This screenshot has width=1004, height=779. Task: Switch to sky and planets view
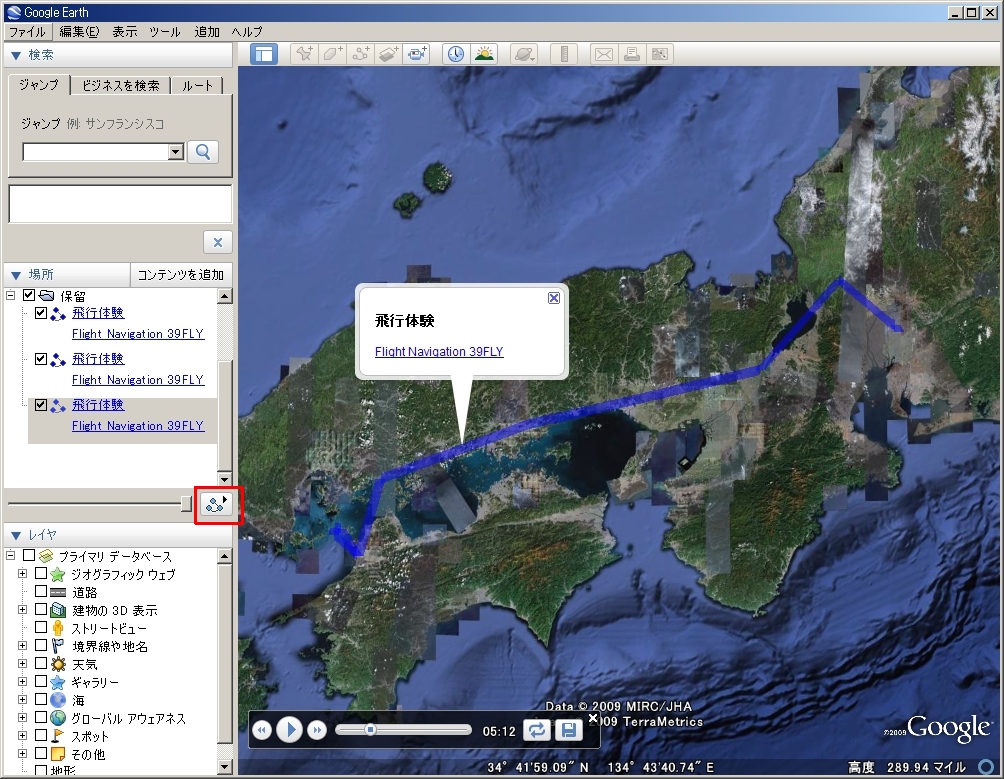click(524, 54)
